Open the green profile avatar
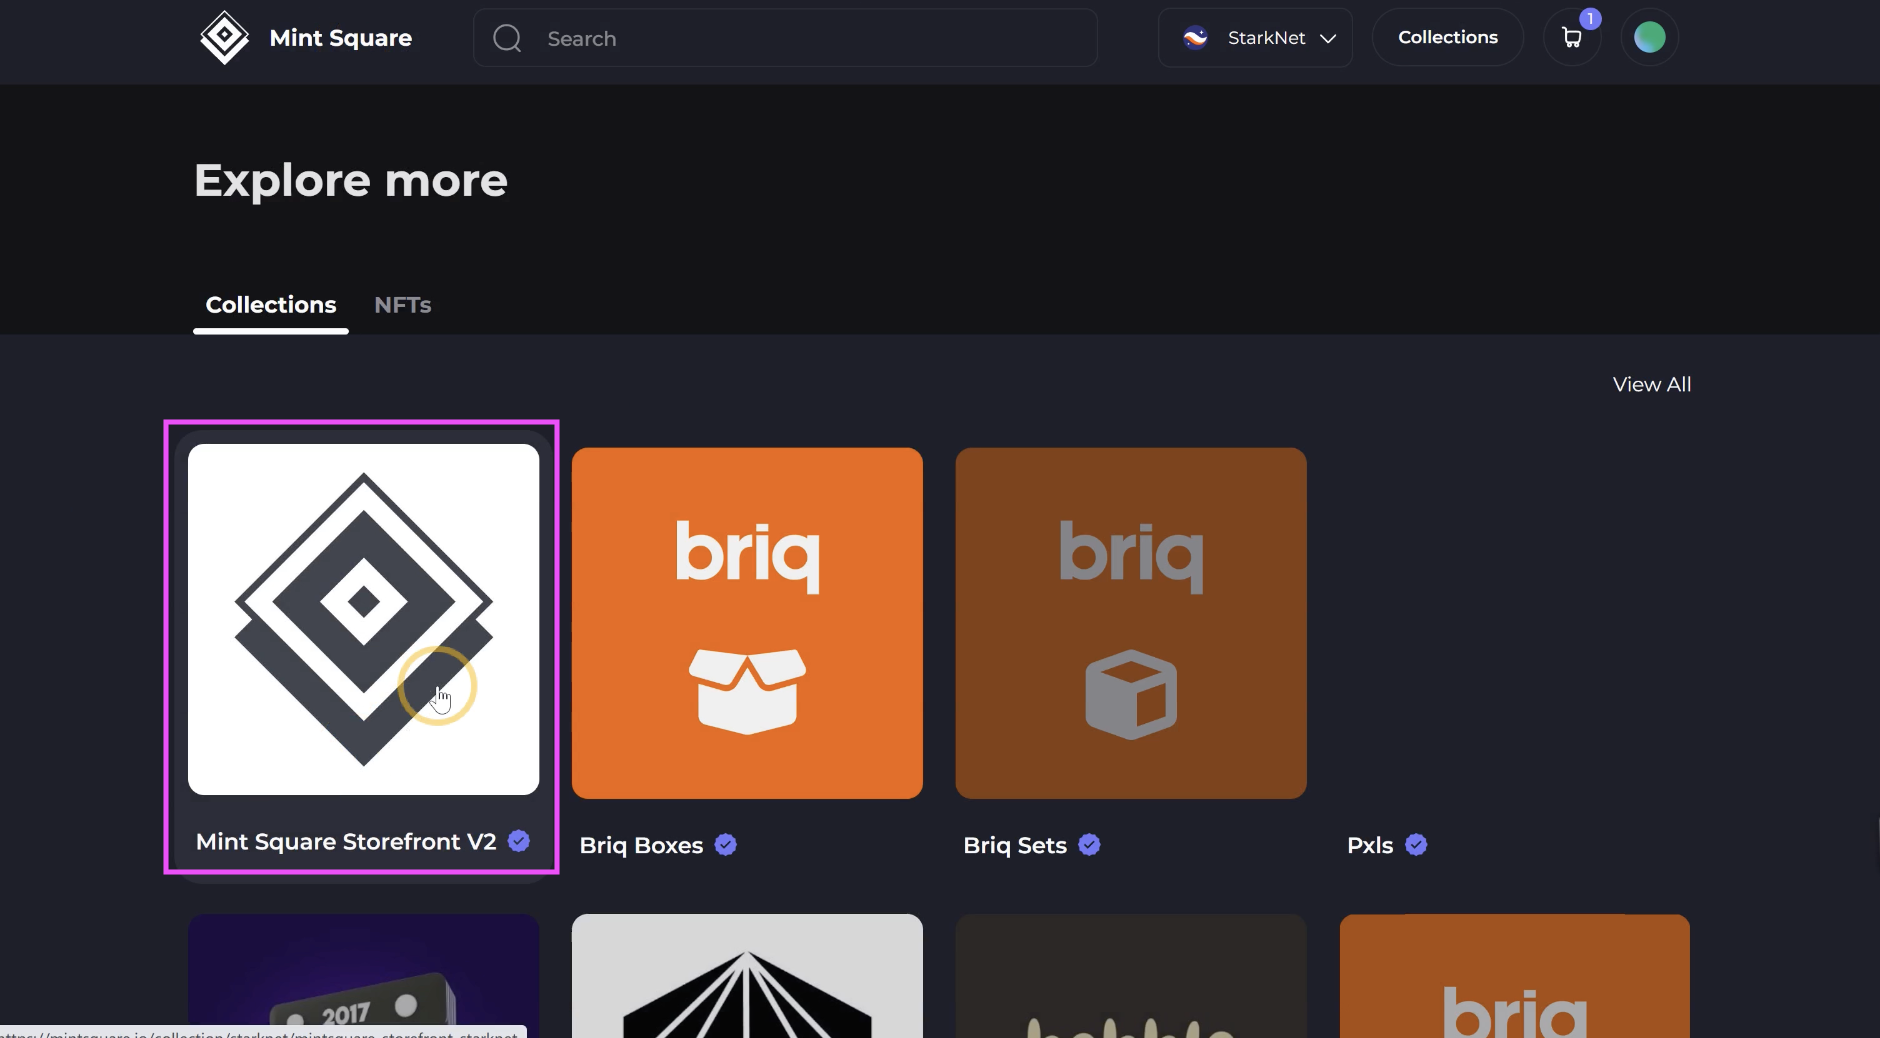 pyautogui.click(x=1649, y=38)
